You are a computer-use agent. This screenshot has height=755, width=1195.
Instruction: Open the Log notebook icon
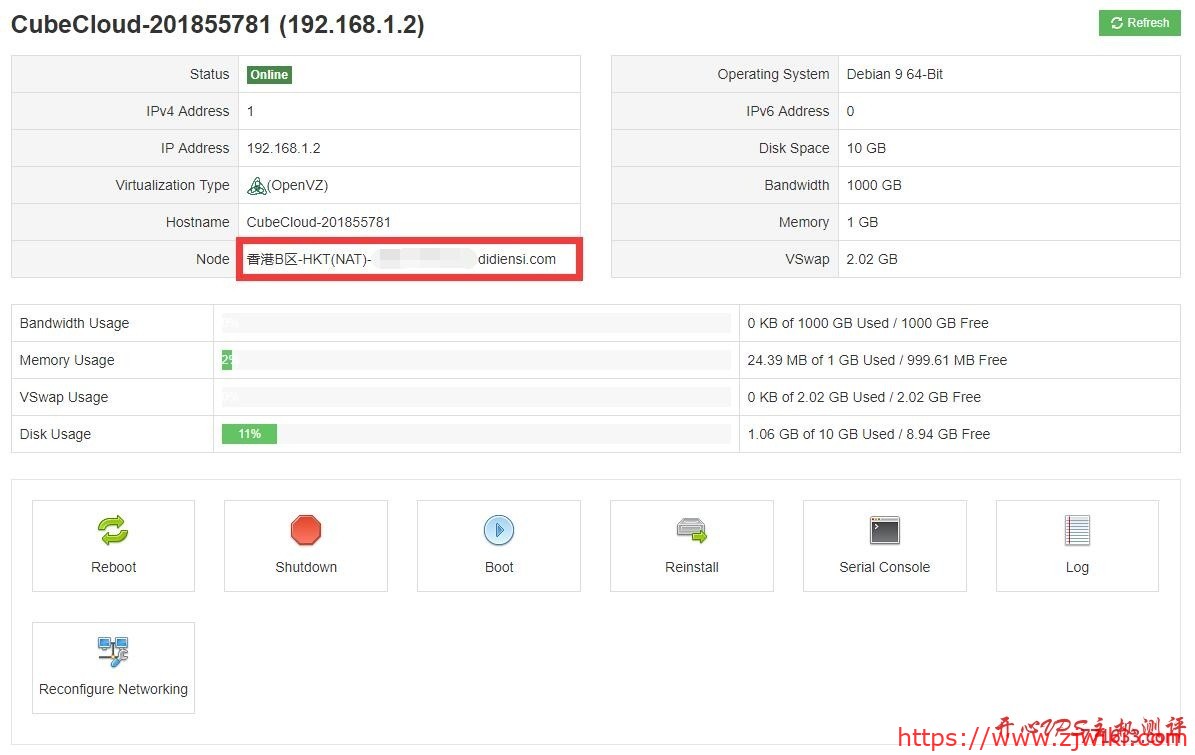[1077, 530]
